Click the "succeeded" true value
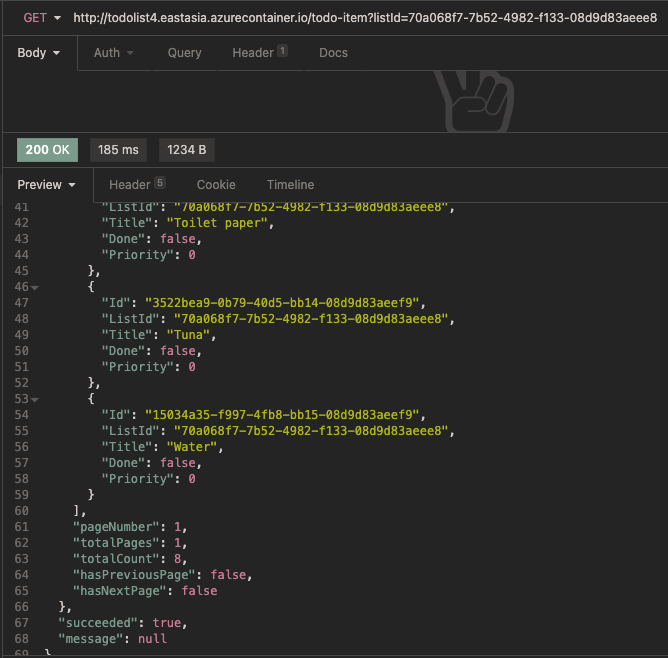 coord(167,623)
